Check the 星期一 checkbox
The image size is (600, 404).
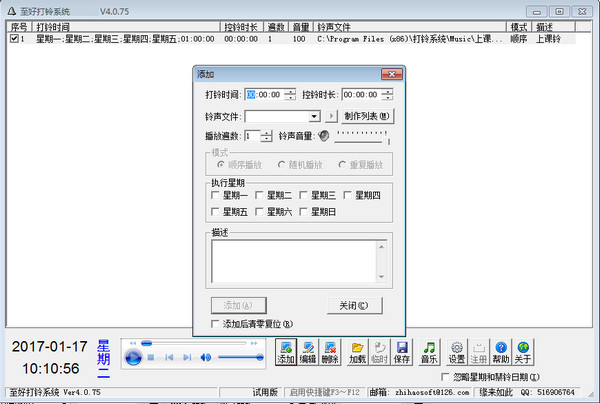216,196
